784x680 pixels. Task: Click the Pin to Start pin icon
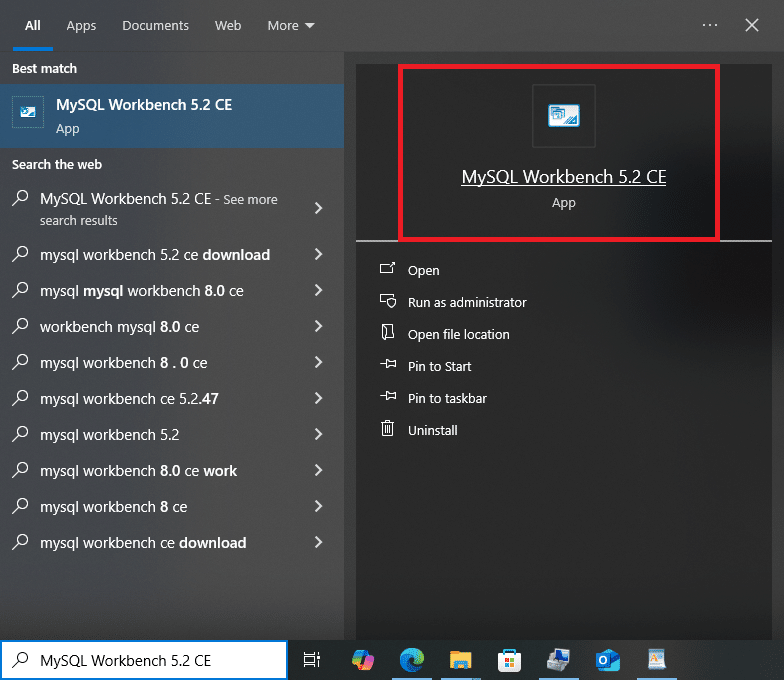coord(388,364)
